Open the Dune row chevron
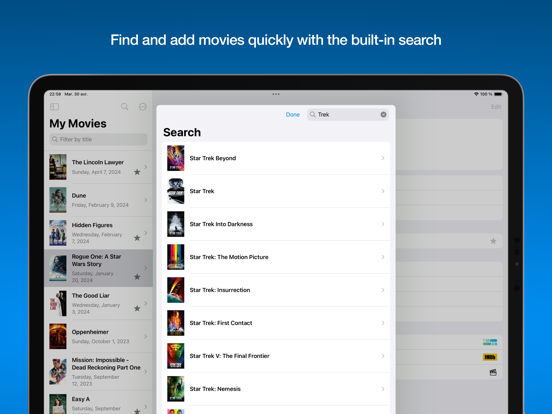 click(145, 200)
